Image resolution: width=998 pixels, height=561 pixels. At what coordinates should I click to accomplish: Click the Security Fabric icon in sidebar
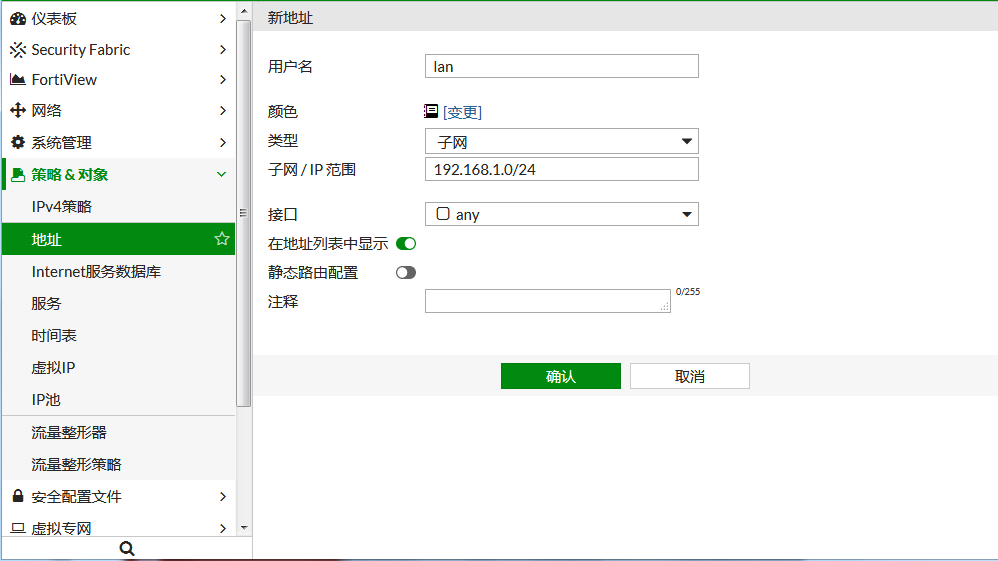point(18,50)
